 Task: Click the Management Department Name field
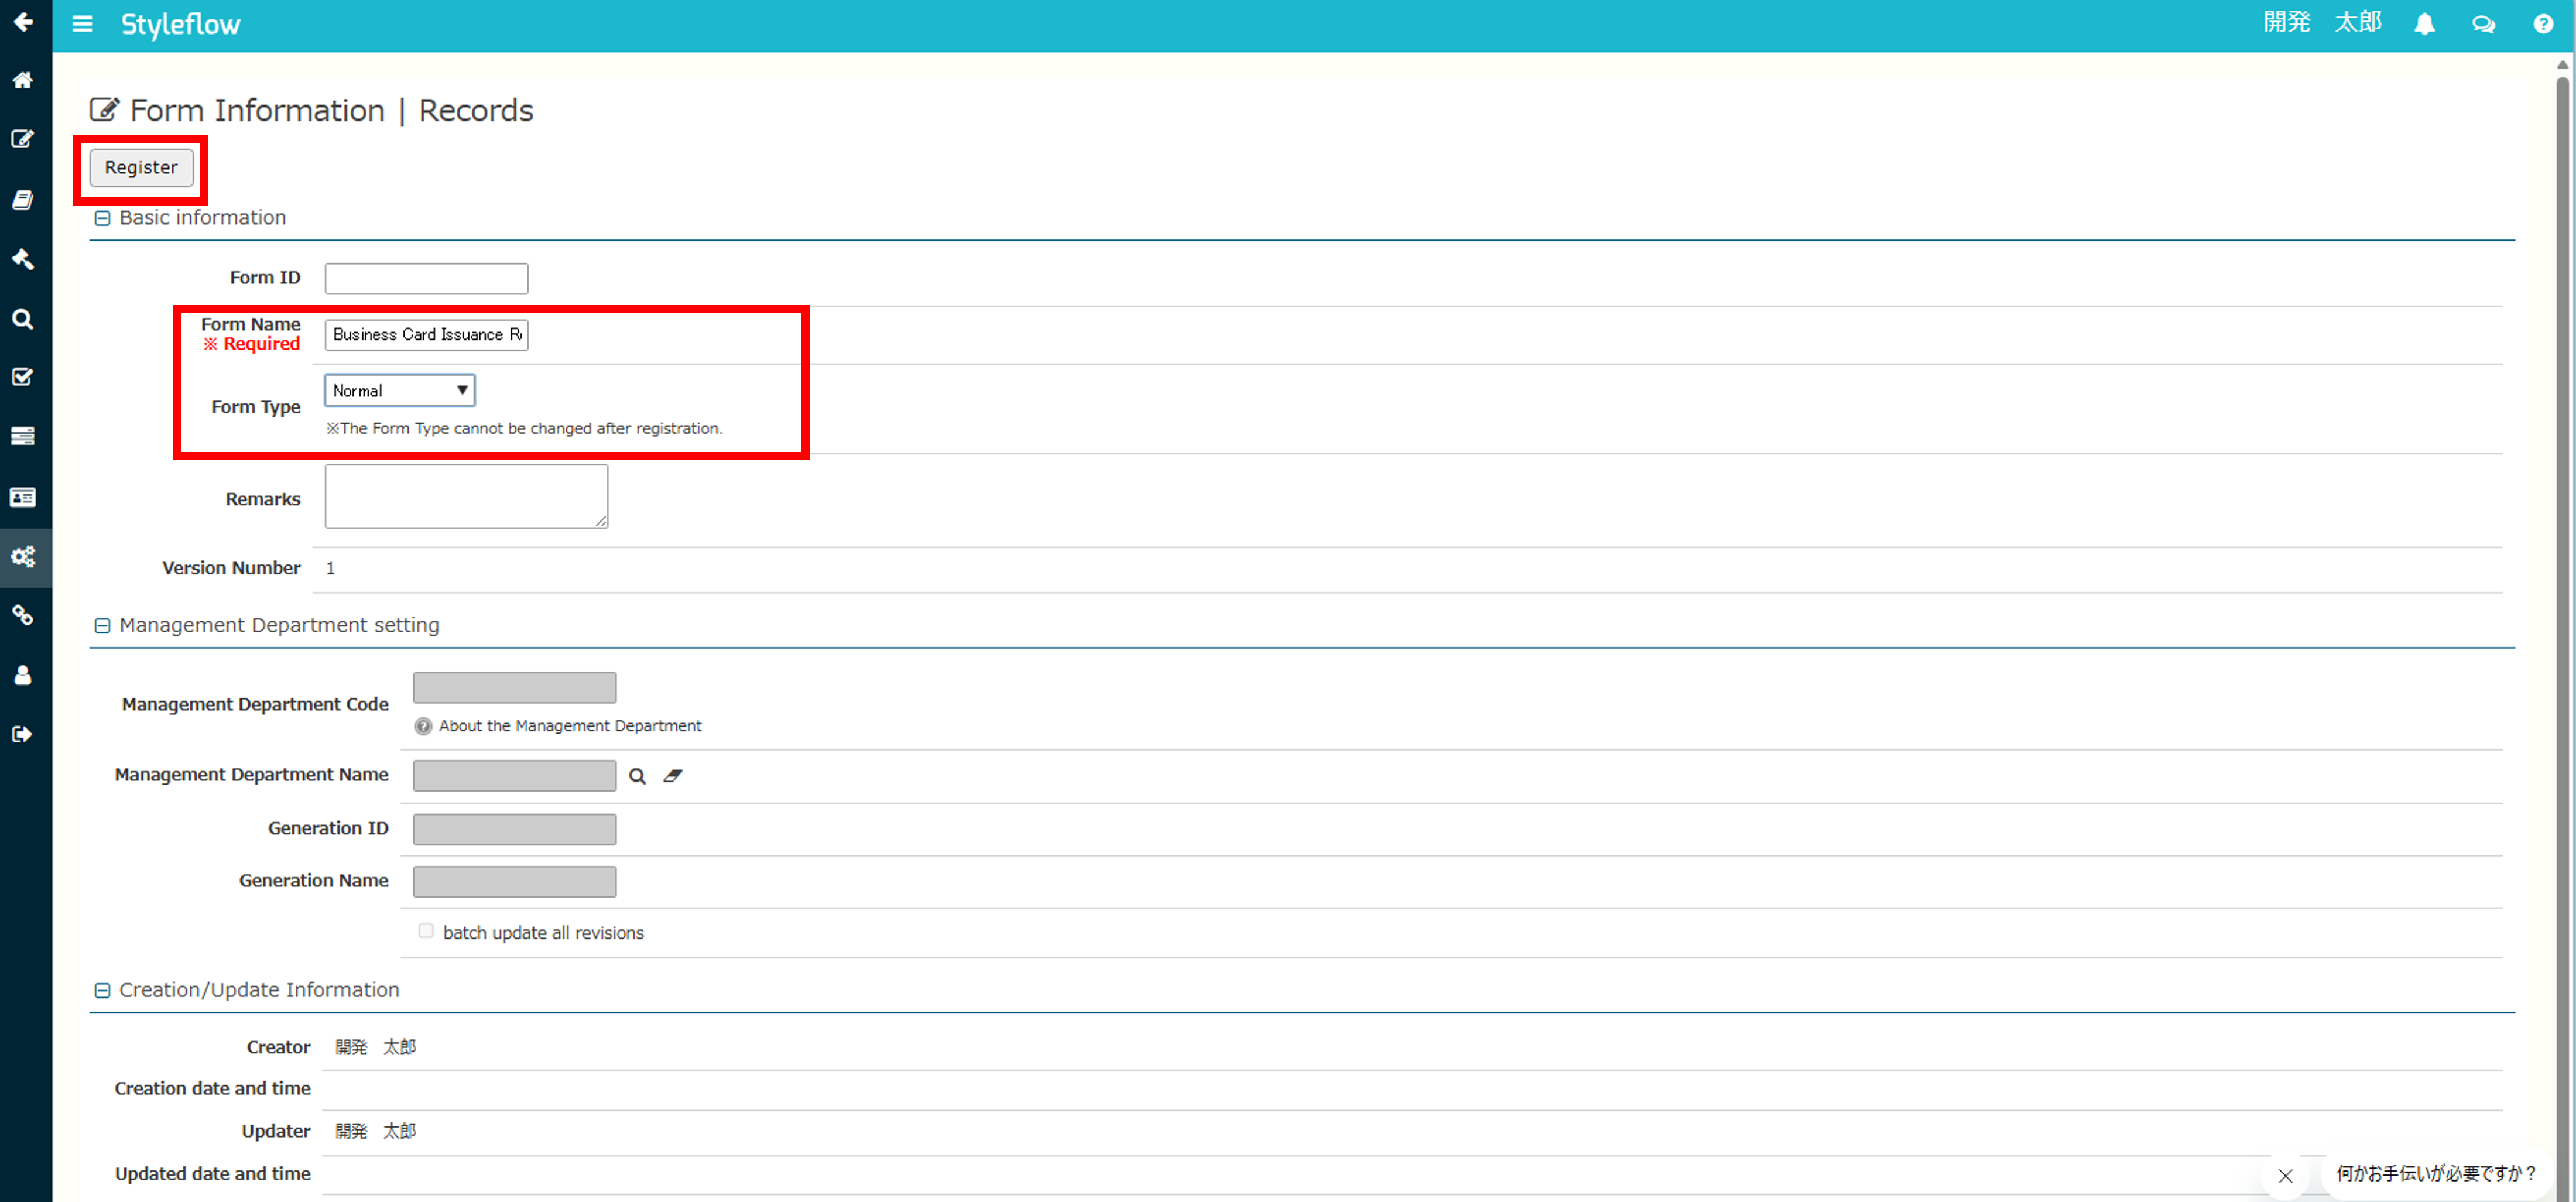click(x=515, y=776)
